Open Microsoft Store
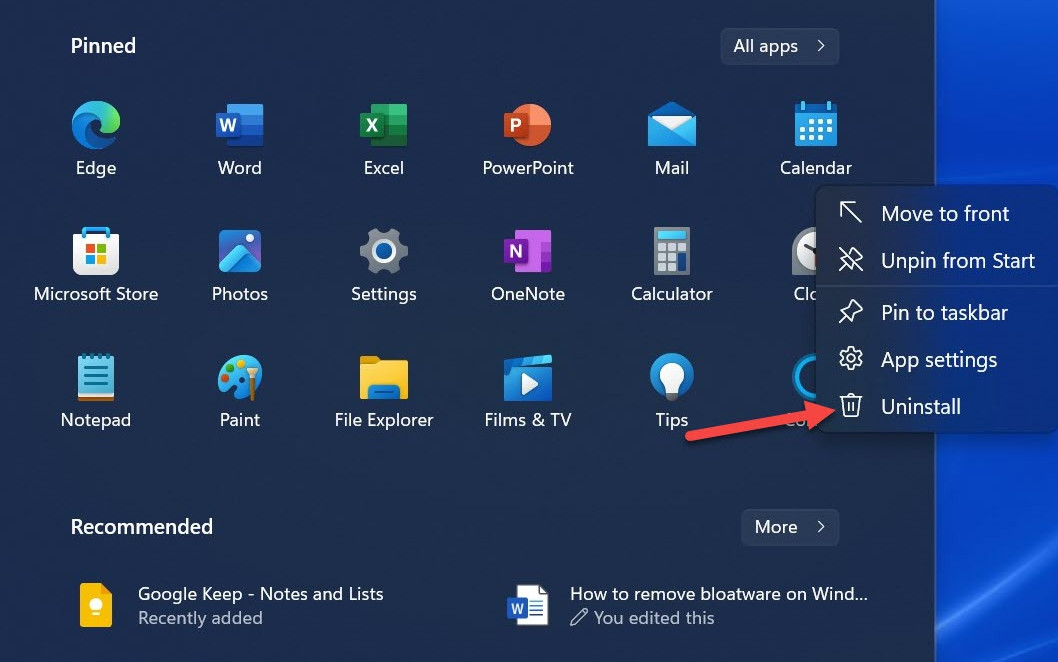Image resolution: width=1058 pixels, height=662 pixels. coord(95,262)
